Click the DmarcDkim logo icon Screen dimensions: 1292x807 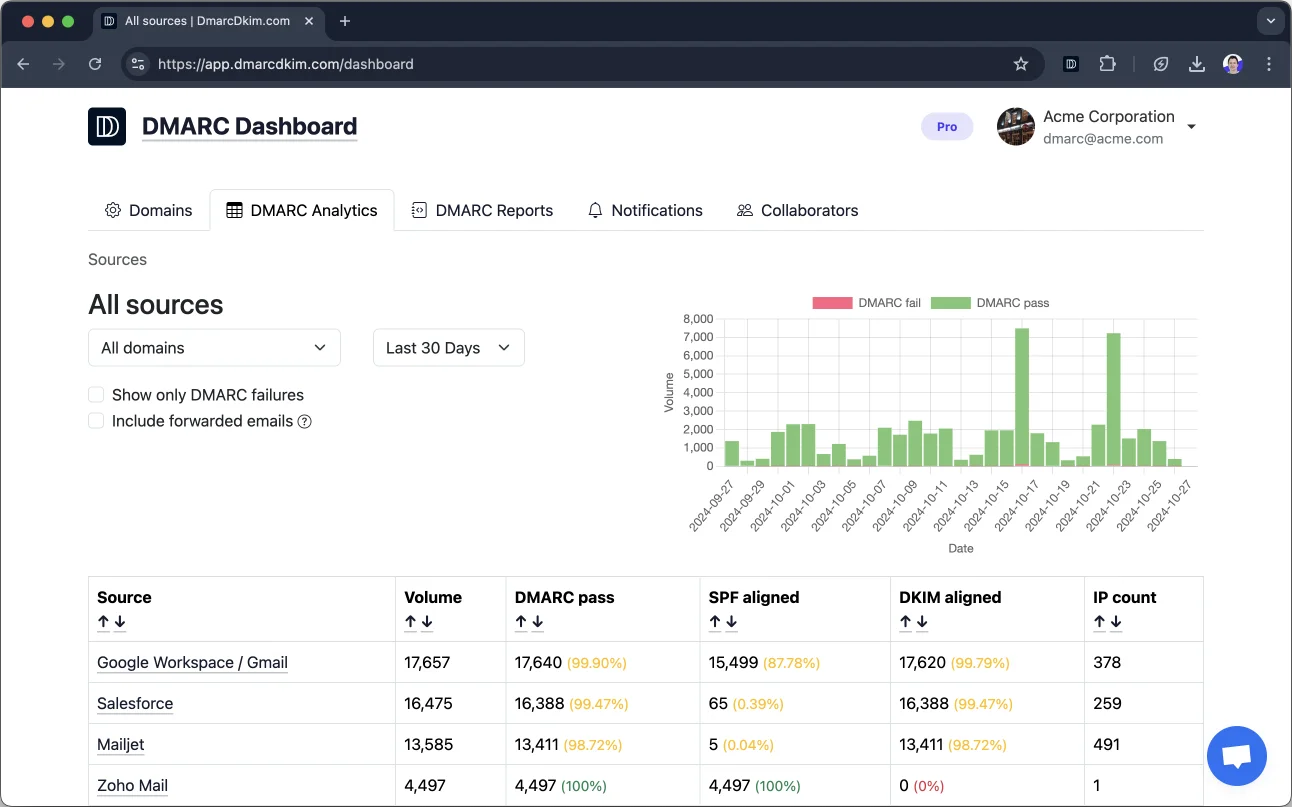click(x=107, y=127)
